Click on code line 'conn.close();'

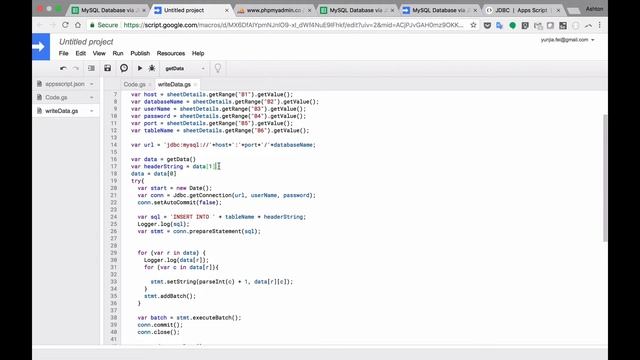point(158,332)
